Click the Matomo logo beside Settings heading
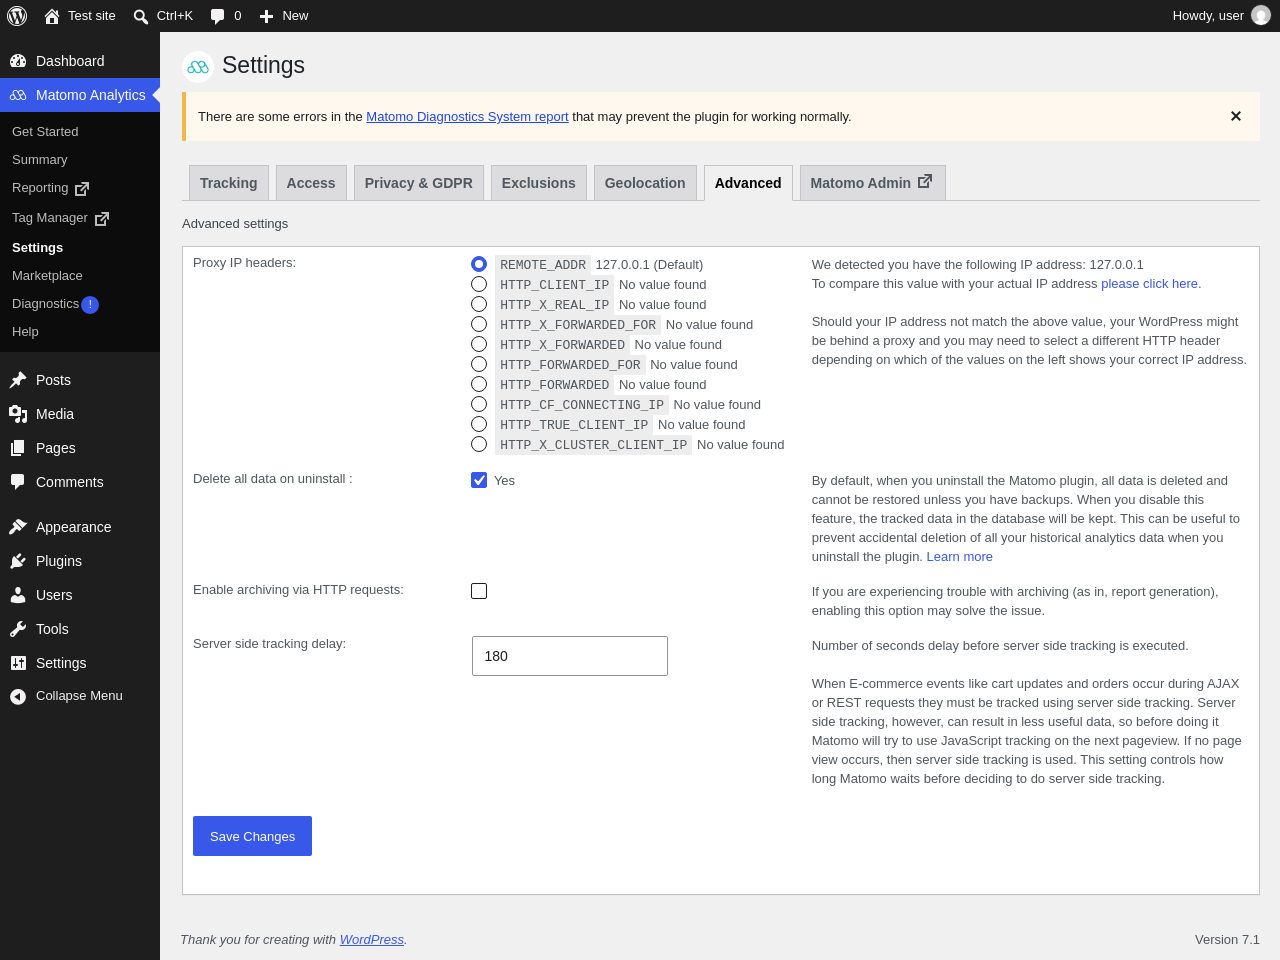 pyautogui.click(x=198, y=67)
